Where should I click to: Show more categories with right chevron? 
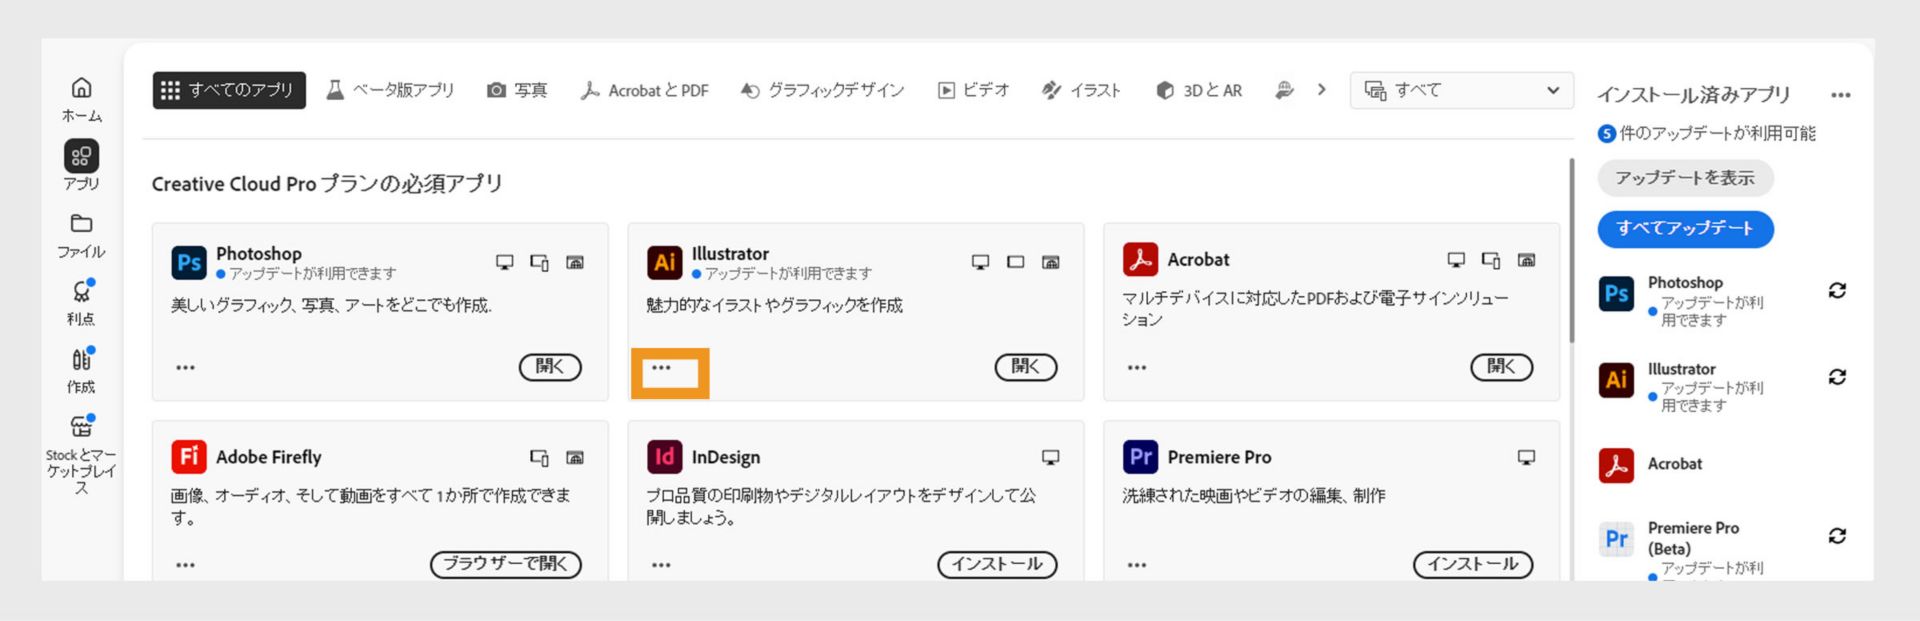tap(1322, 90)
